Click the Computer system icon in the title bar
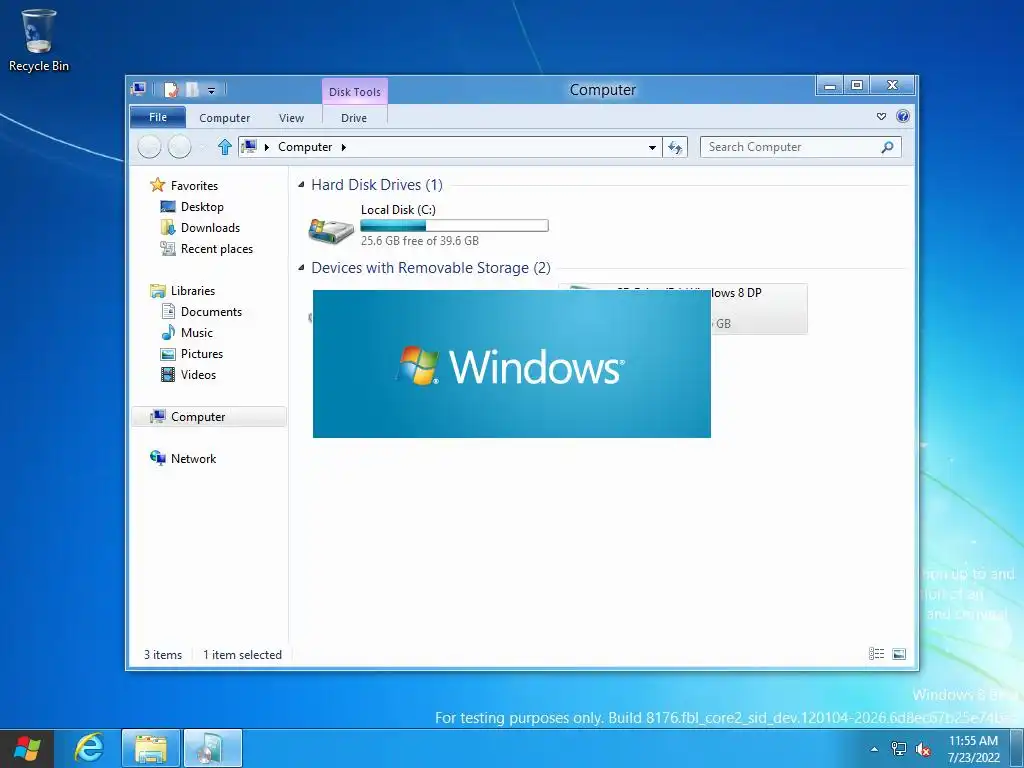 (x=138, y=89)
